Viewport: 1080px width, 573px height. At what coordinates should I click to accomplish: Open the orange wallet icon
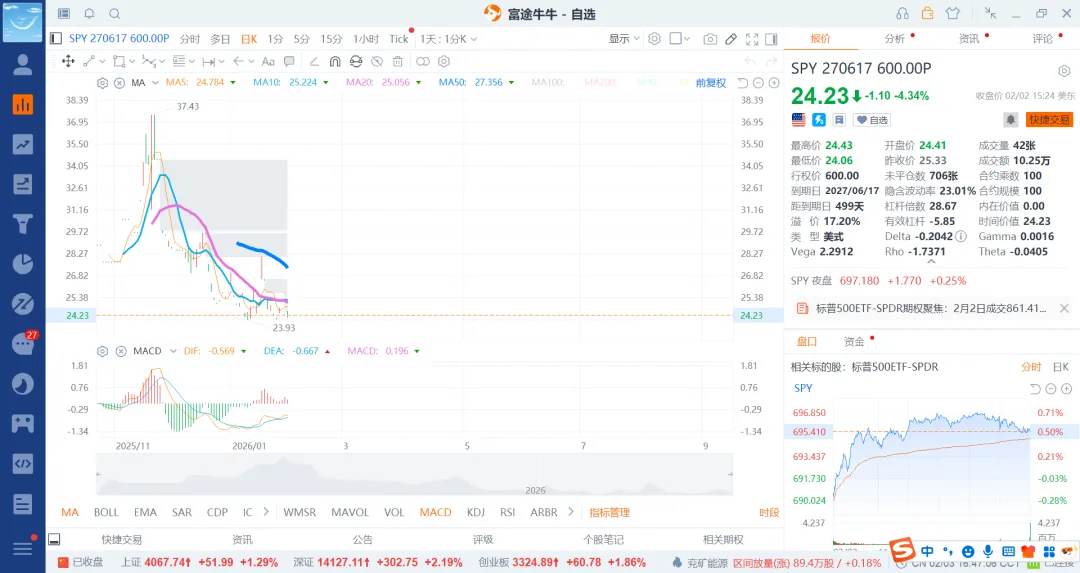pos(928,13)
